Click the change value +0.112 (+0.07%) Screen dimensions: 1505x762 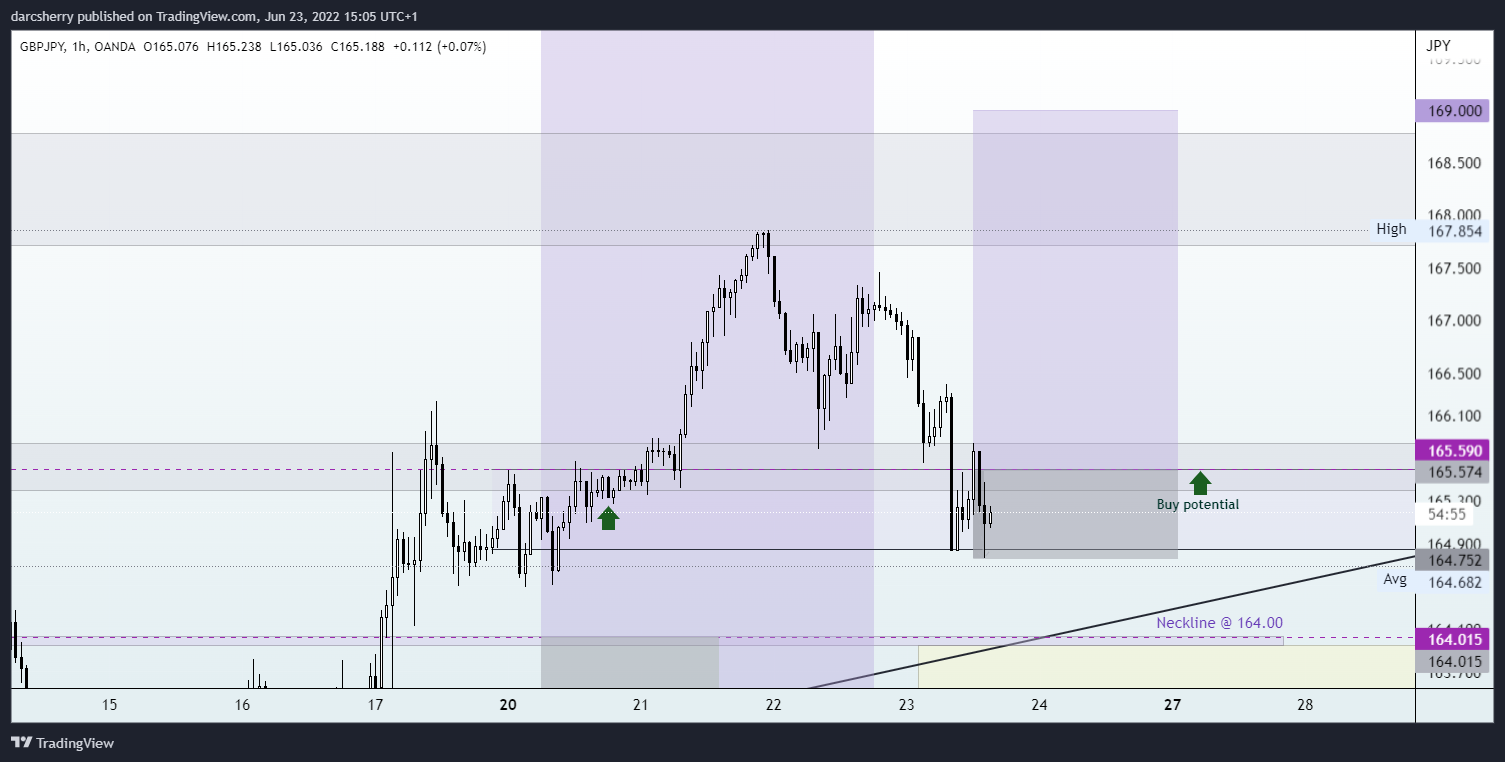click(441, 46)
